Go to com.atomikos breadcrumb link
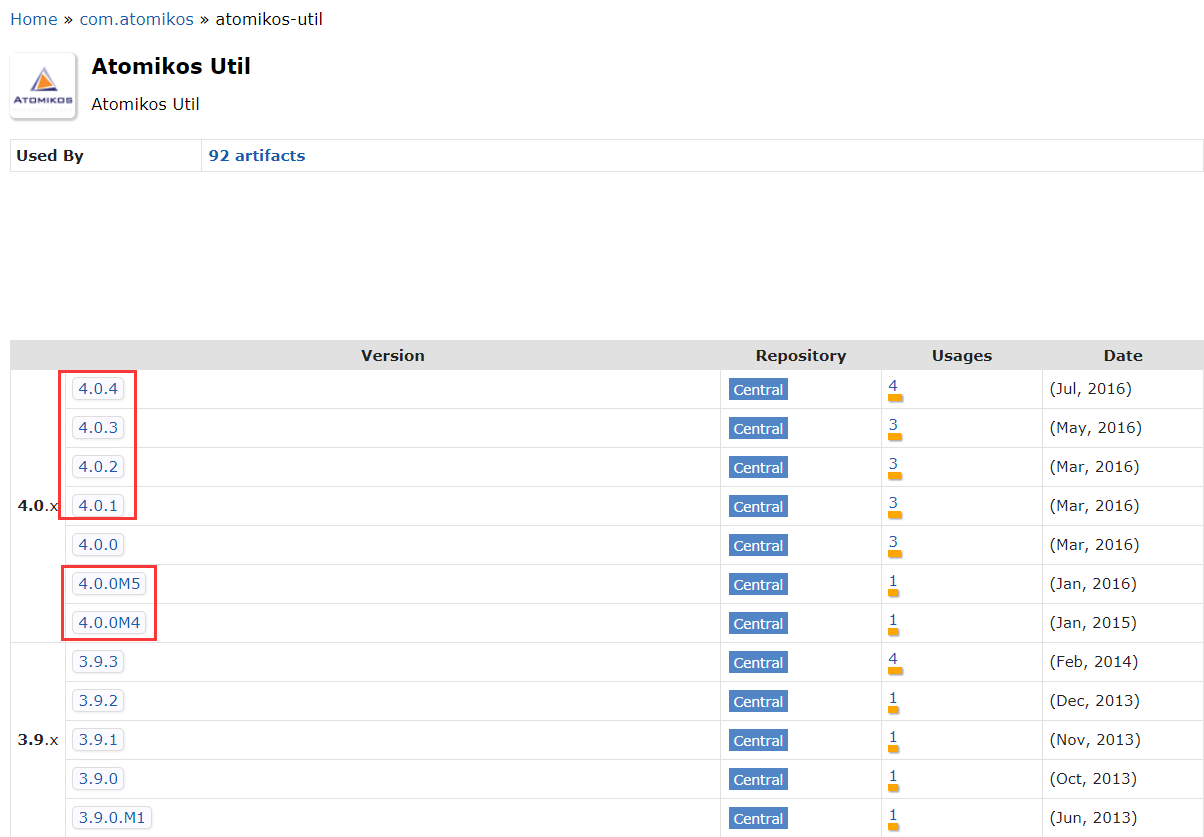The image size is (1204, 837). [136, 19]
